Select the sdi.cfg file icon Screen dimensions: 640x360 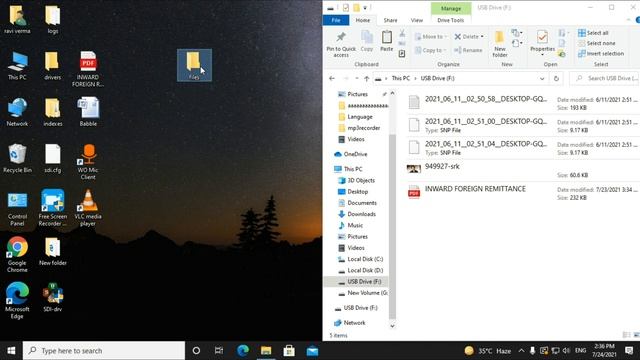(53, 159)
